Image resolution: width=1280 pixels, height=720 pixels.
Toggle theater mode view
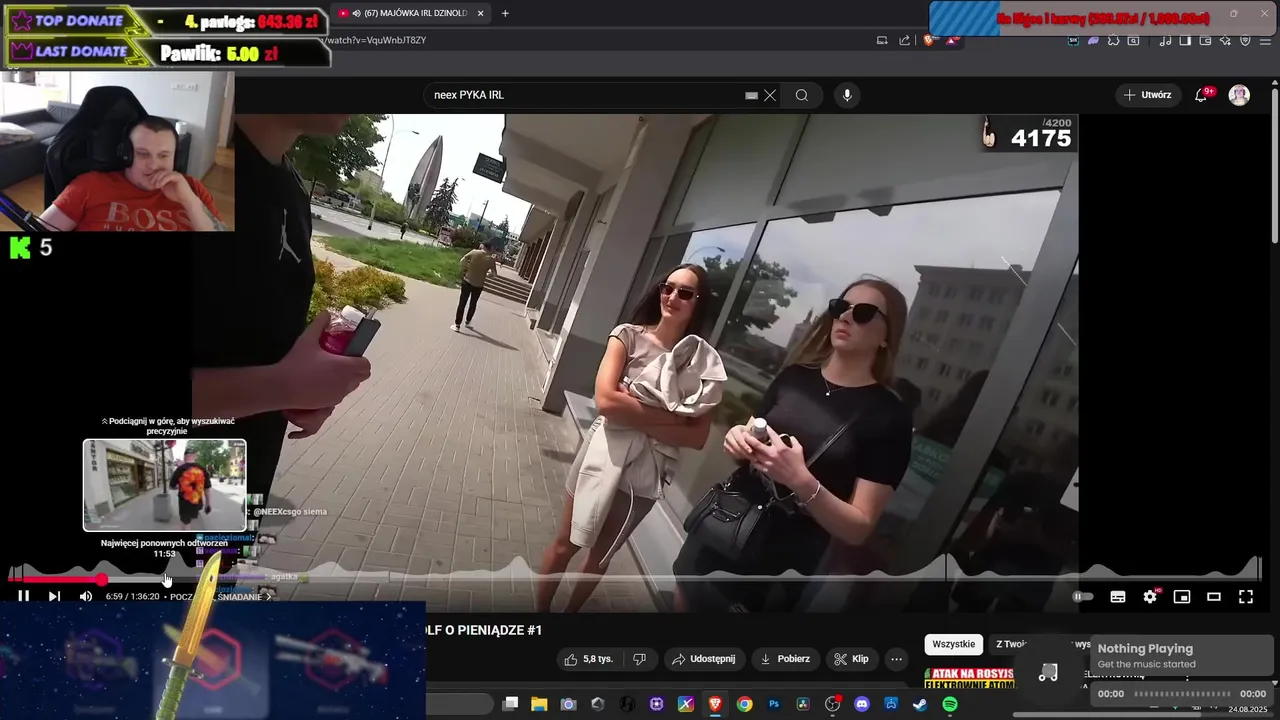pos(1214,597)
